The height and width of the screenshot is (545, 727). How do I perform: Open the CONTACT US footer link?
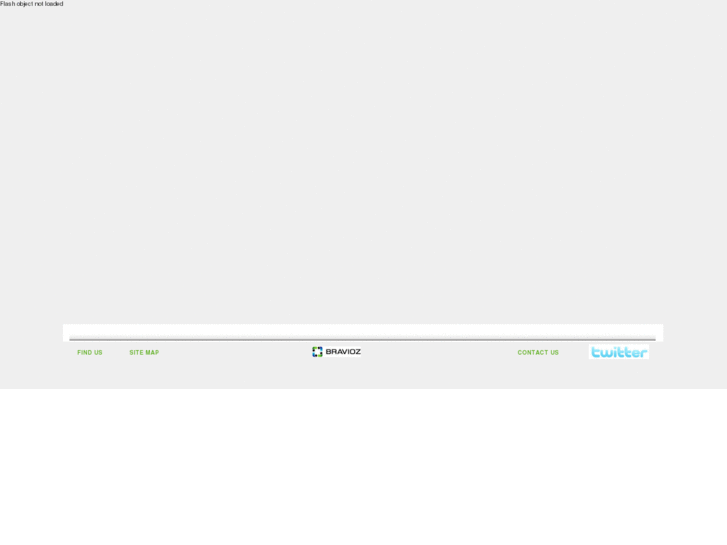(x=538, y=353)
